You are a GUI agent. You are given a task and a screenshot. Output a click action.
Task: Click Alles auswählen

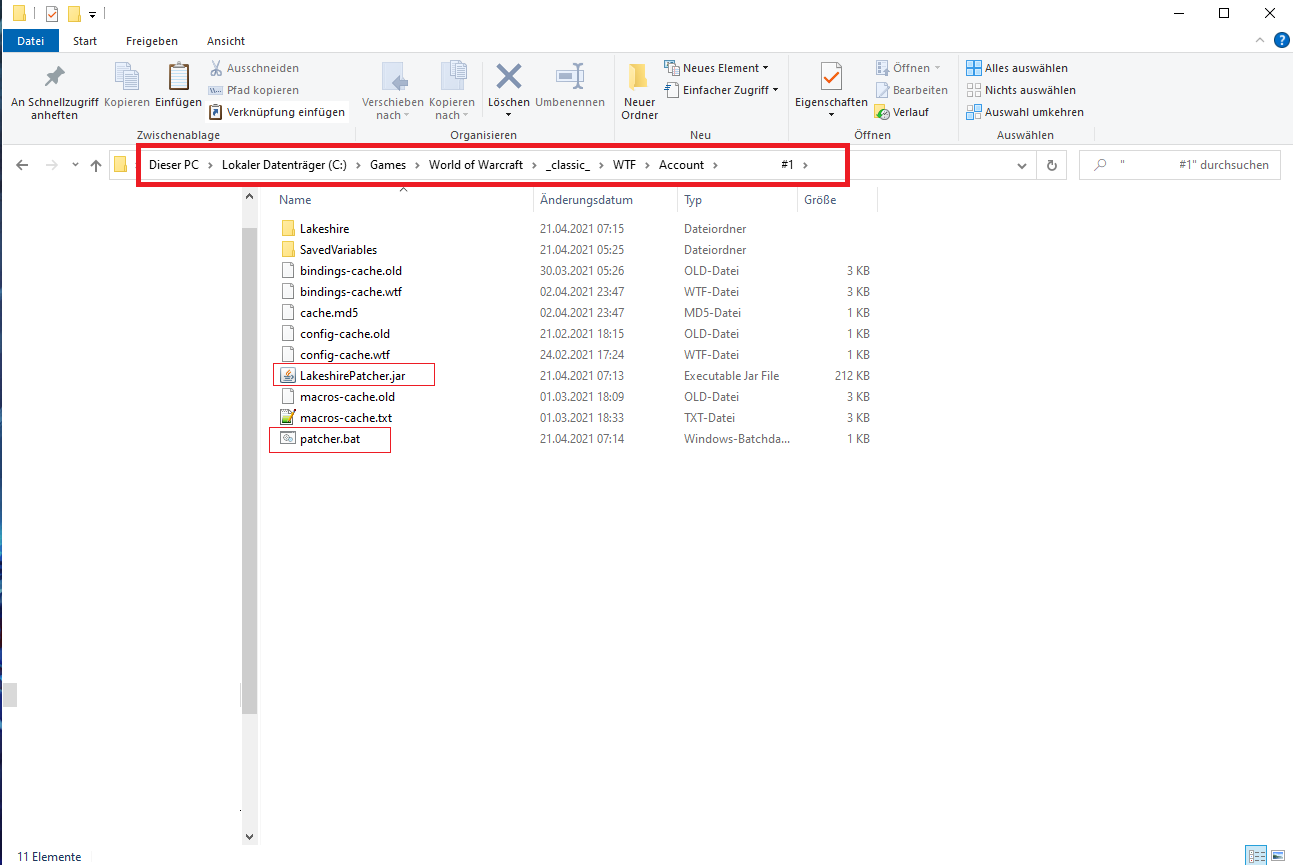[1017, 68]
